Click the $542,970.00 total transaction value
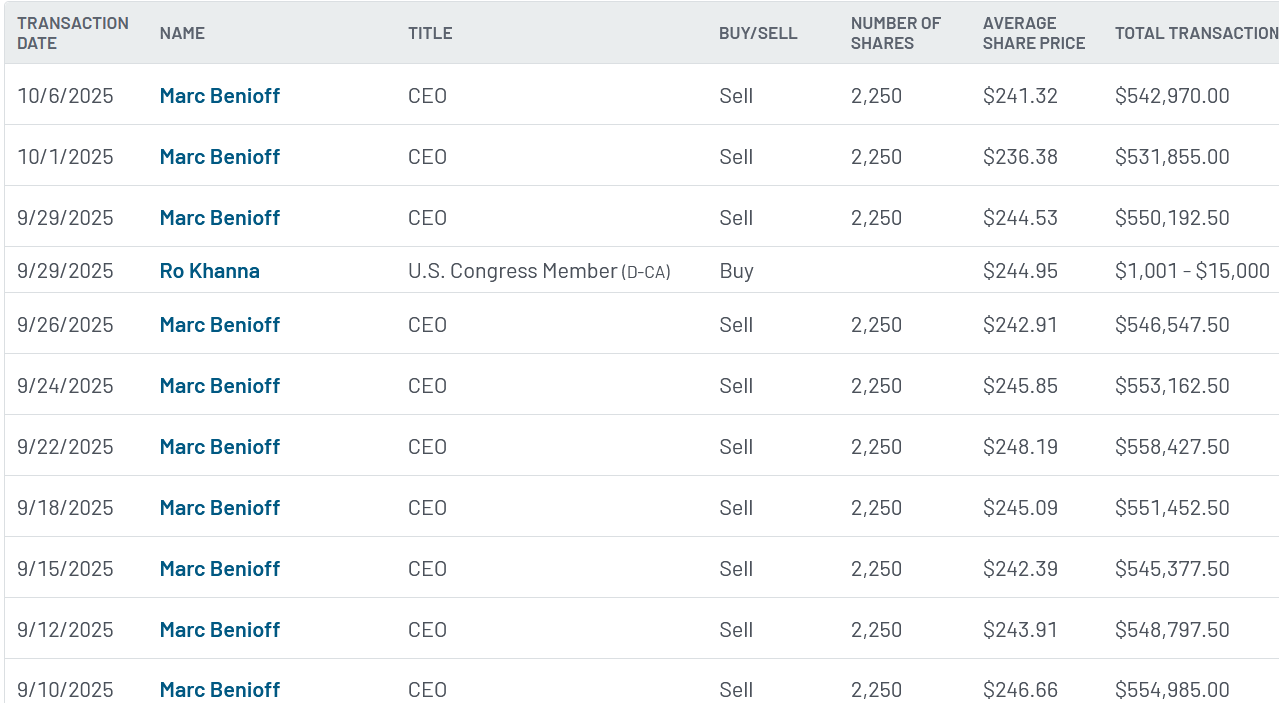 point(1172,96)
